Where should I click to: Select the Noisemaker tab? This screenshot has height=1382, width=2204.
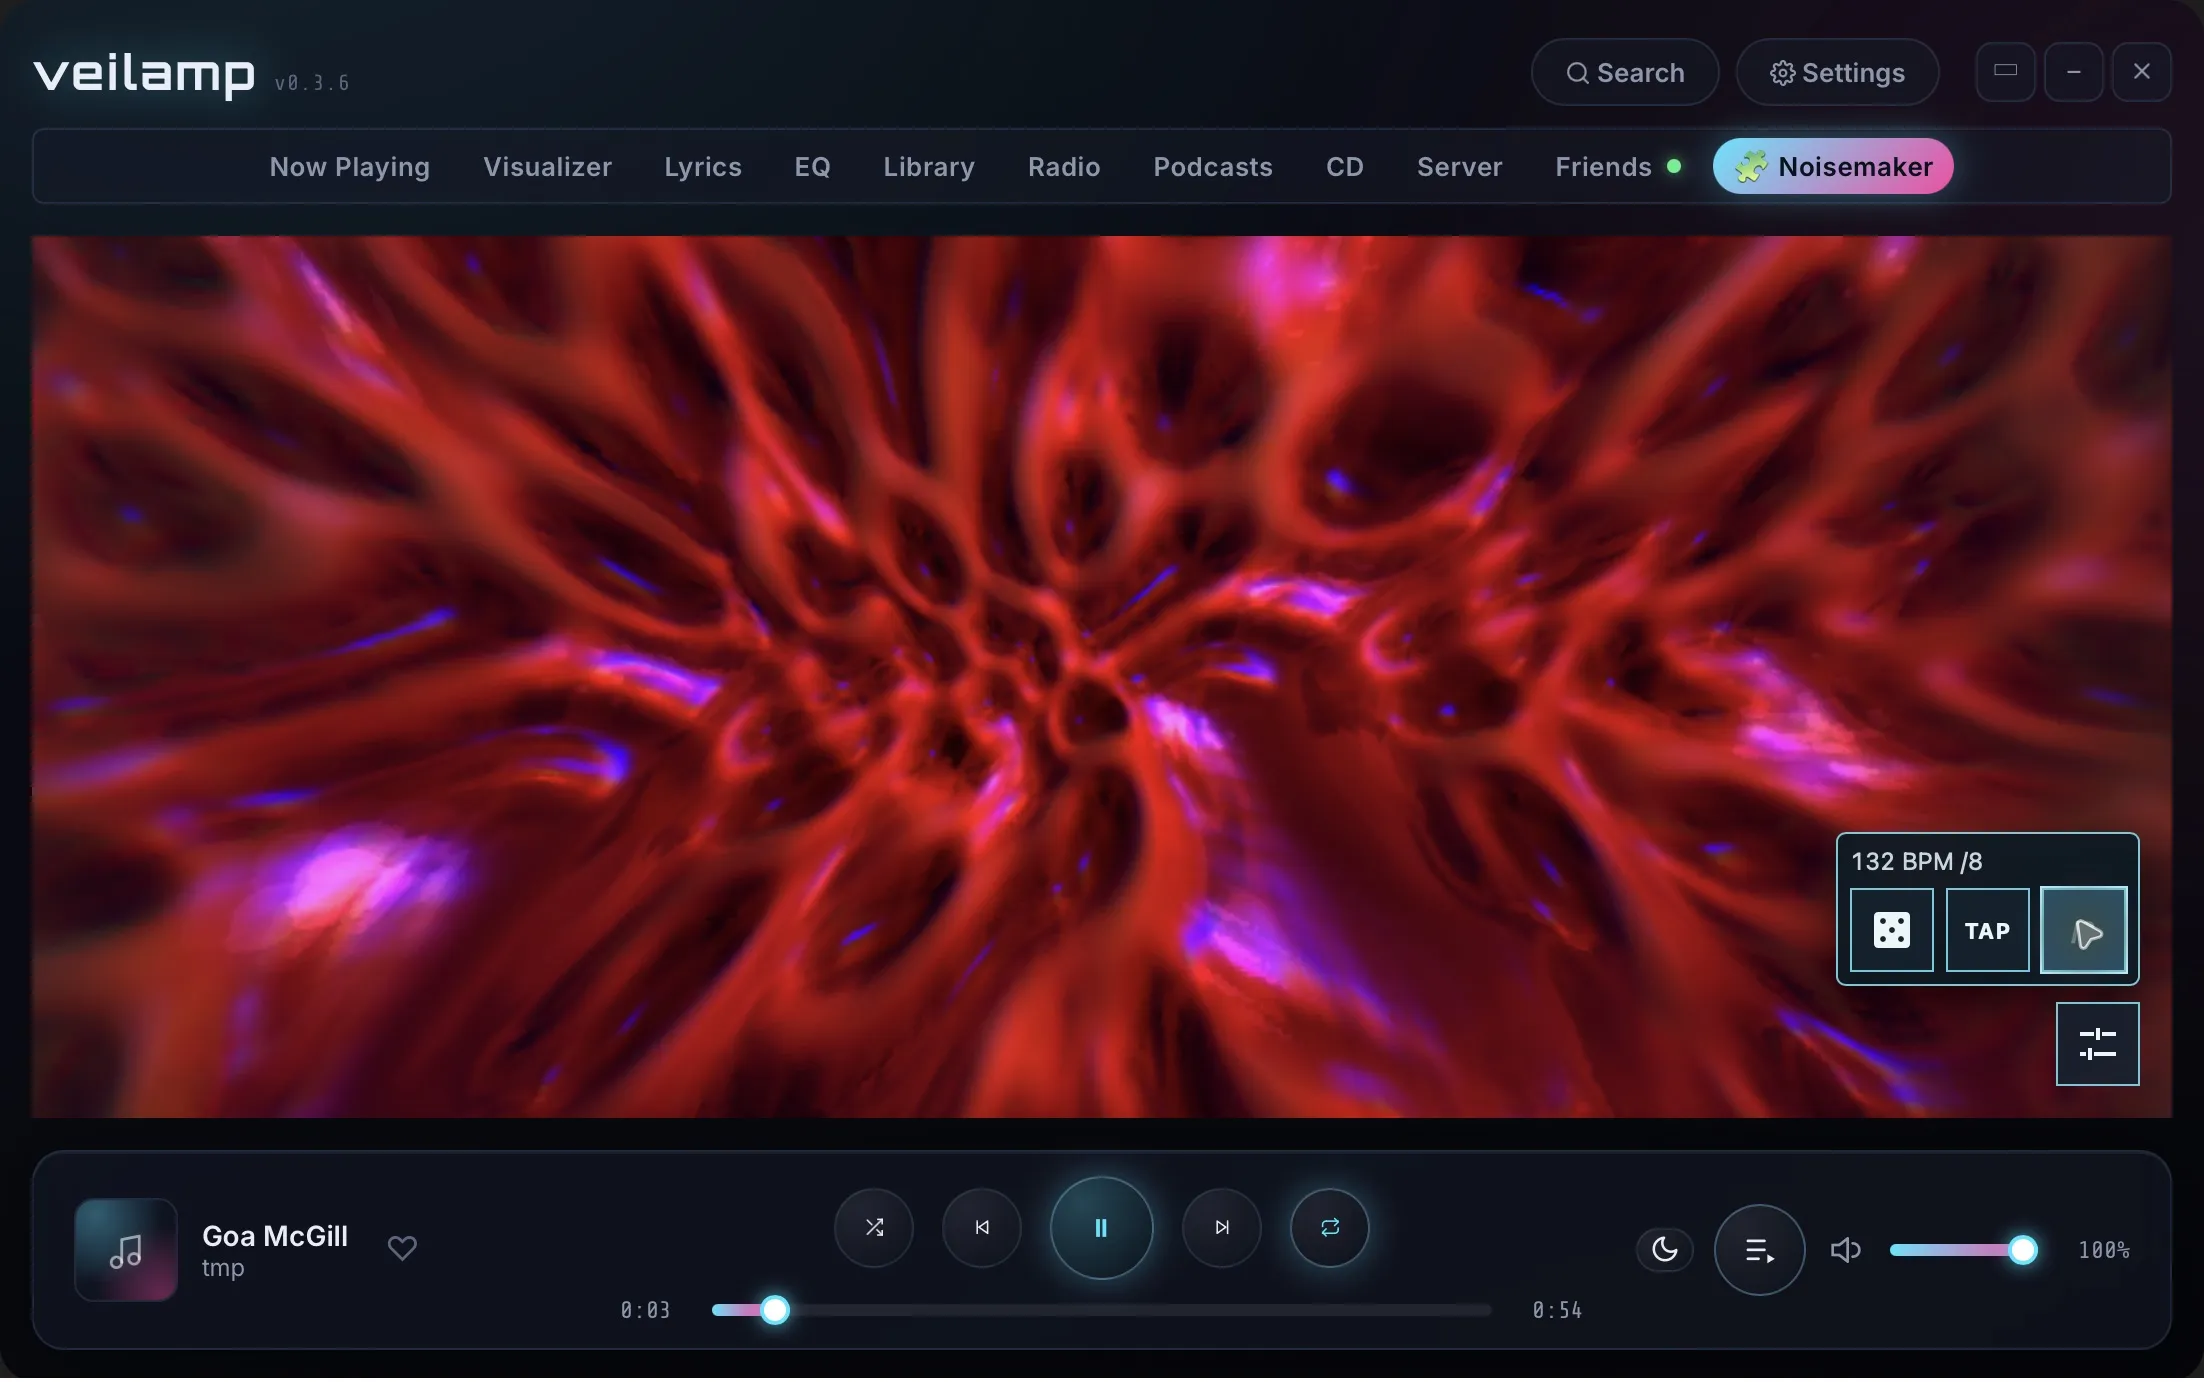coord(1834,167)
